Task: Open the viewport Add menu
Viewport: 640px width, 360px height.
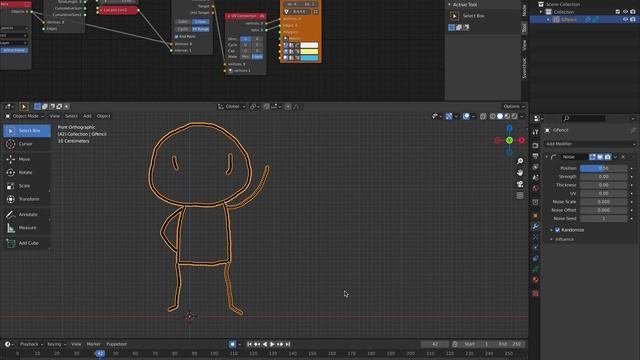Action: pos(87,116)
